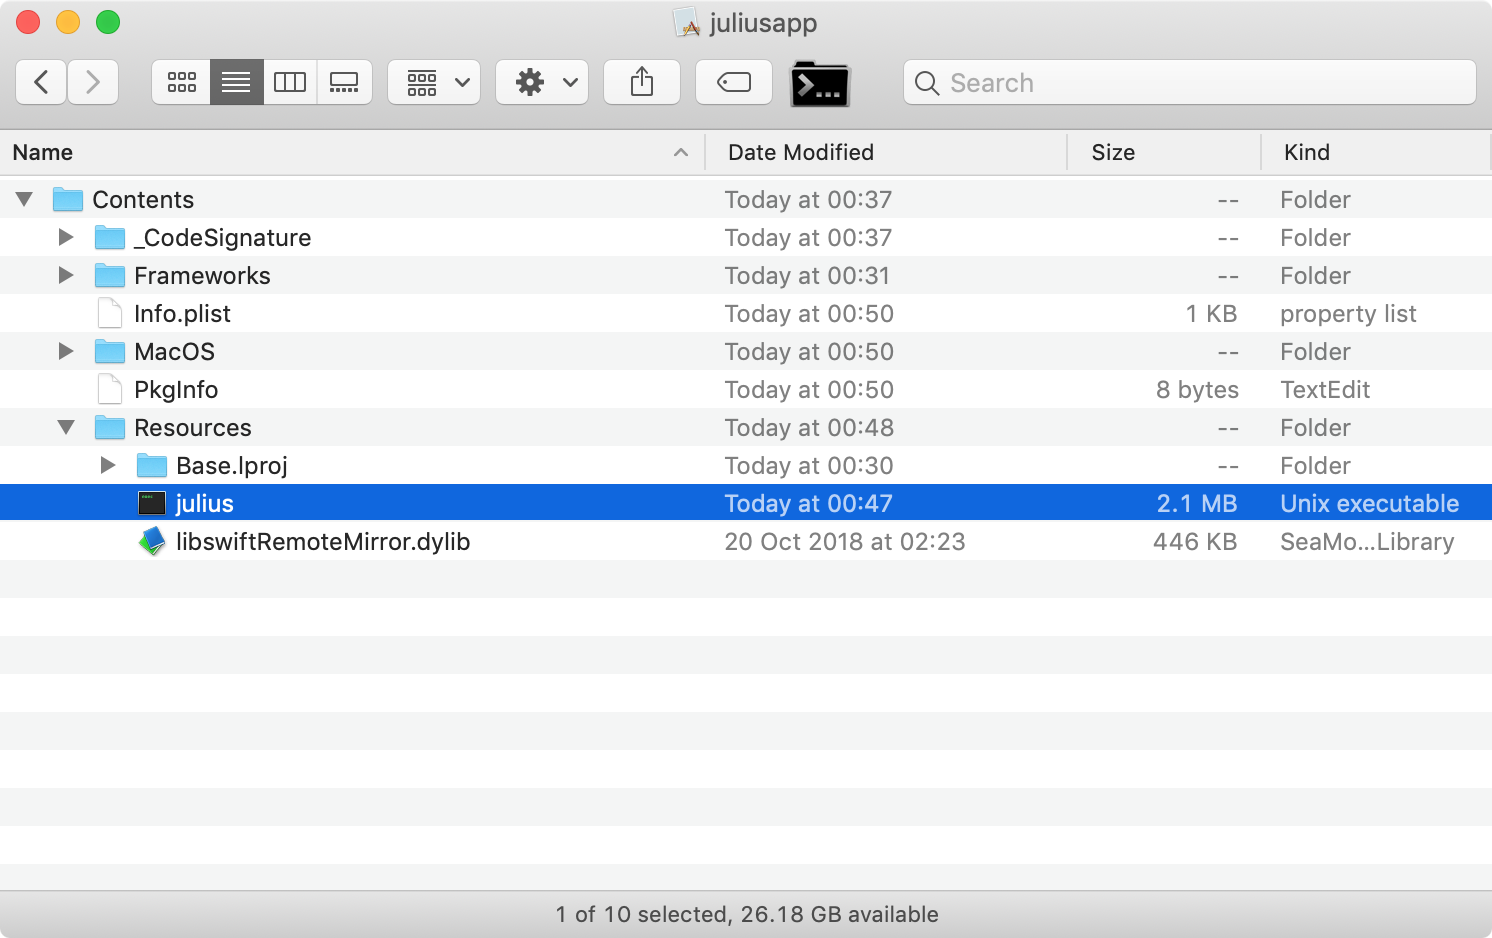
Task: Click the Base.lproj folder icon
Action: pos(152,465)
